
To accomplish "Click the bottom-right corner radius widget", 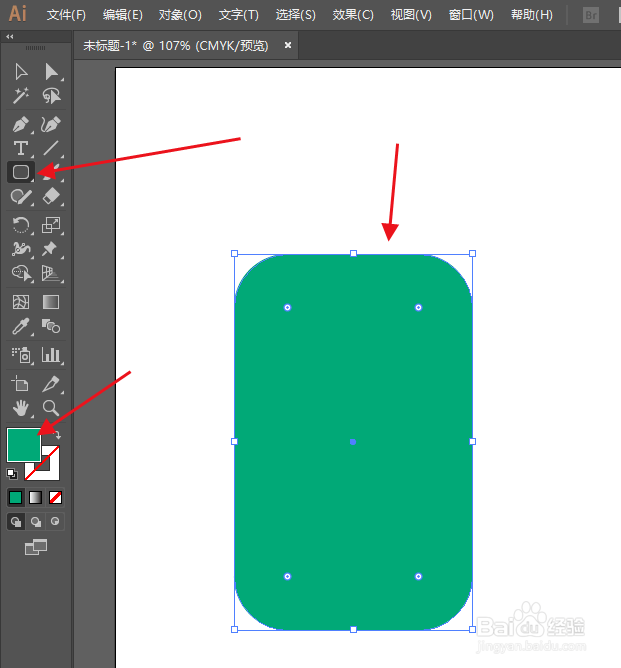I will 418,576.
